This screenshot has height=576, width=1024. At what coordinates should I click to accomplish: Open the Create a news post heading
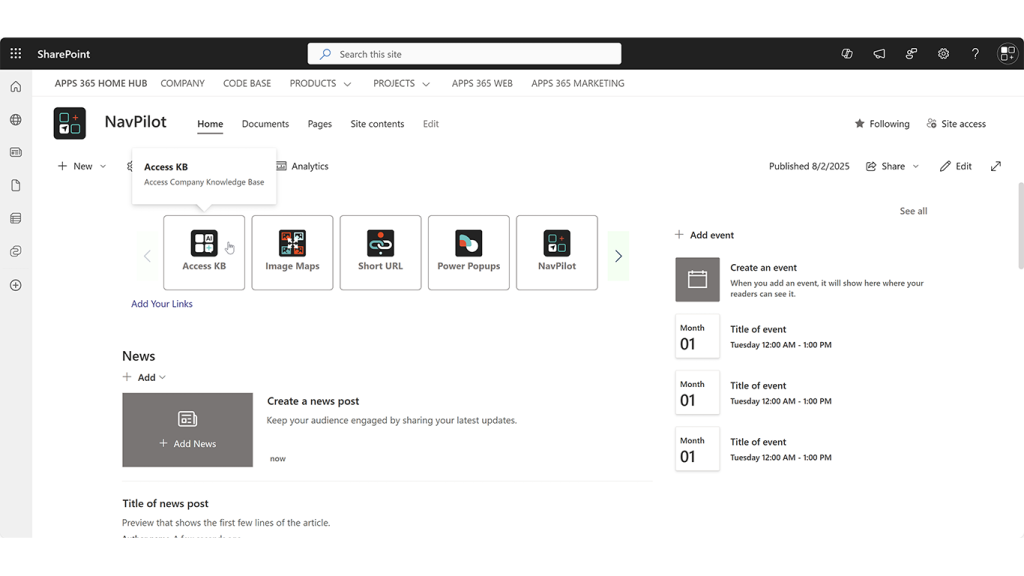tap(313, 401)
